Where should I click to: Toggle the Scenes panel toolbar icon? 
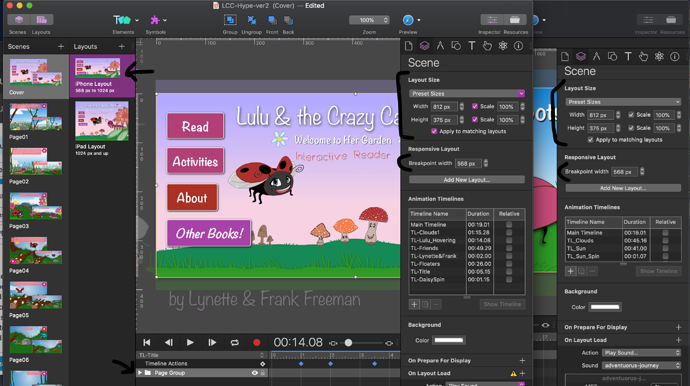pos(19,20)
